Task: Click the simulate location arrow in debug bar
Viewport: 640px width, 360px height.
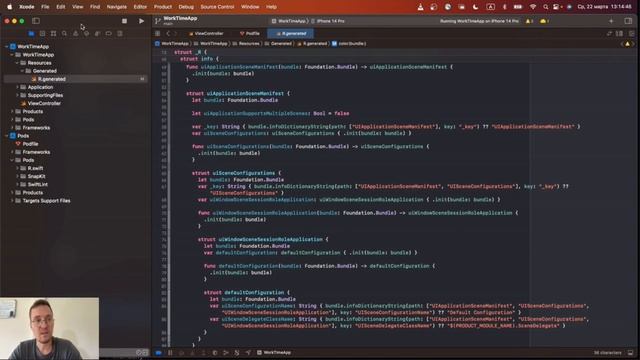Action: click(248, 353)
